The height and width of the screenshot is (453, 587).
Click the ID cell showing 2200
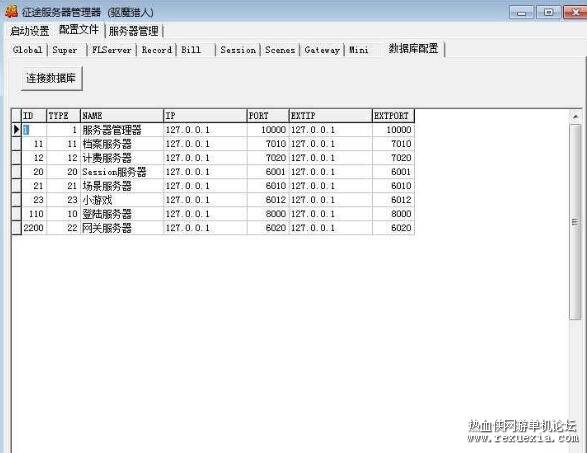34,228
